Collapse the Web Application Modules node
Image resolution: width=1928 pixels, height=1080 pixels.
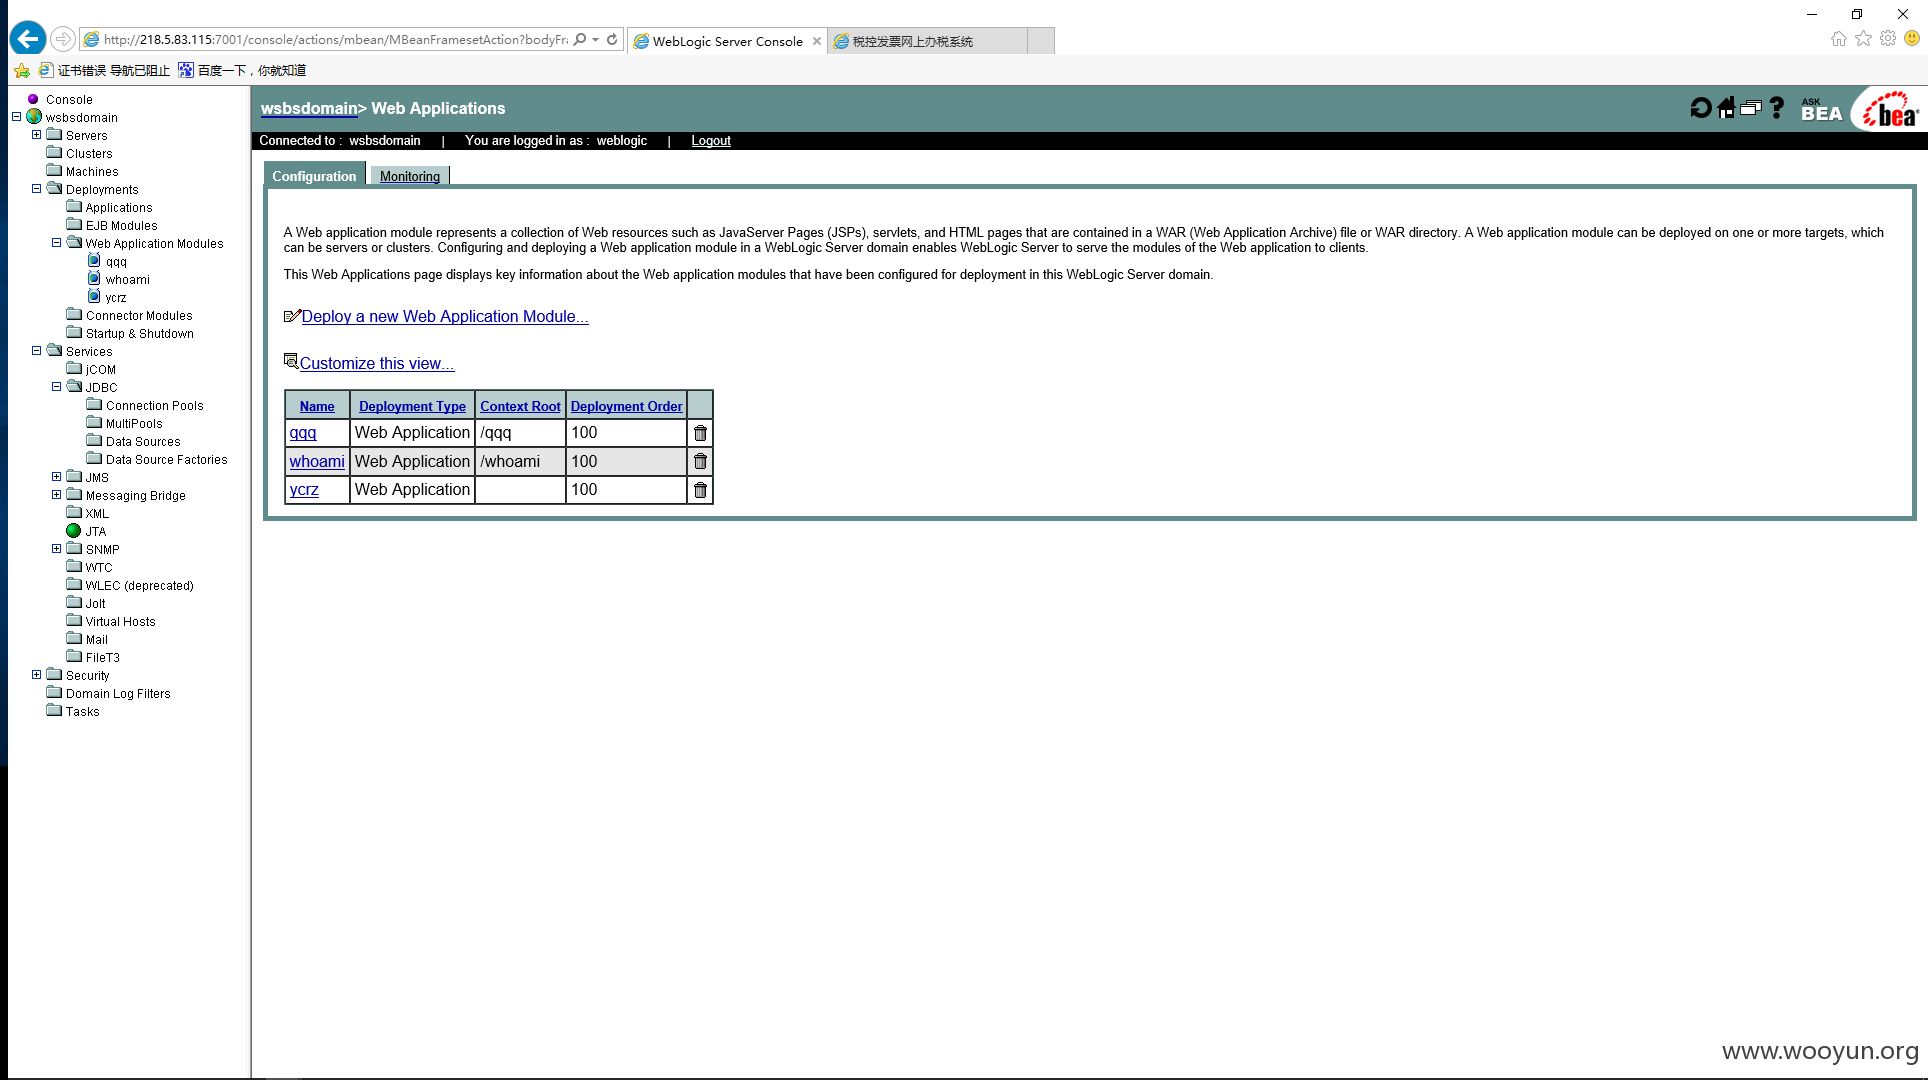pos(56,242)
